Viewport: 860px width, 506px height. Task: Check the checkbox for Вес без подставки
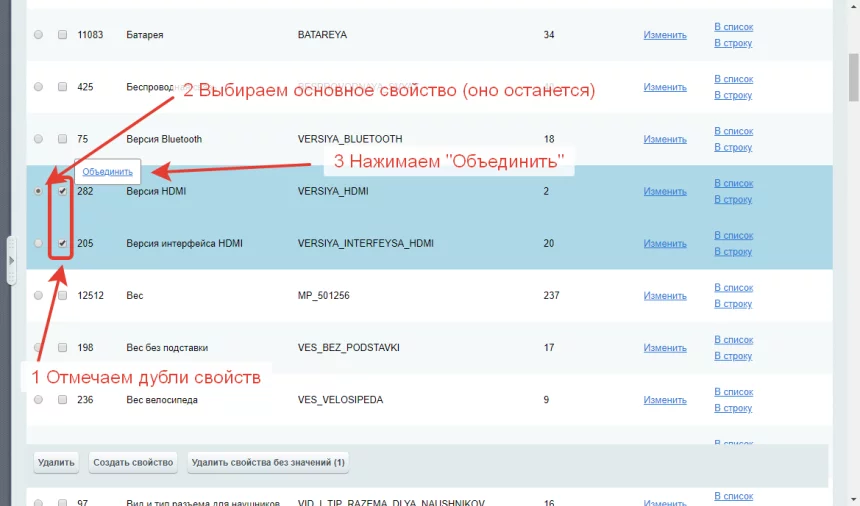pos(62,348)
